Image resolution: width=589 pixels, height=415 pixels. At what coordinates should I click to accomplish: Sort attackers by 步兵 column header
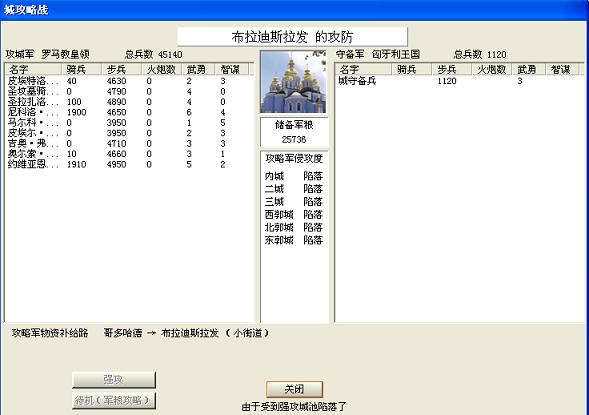pos(122,69)
